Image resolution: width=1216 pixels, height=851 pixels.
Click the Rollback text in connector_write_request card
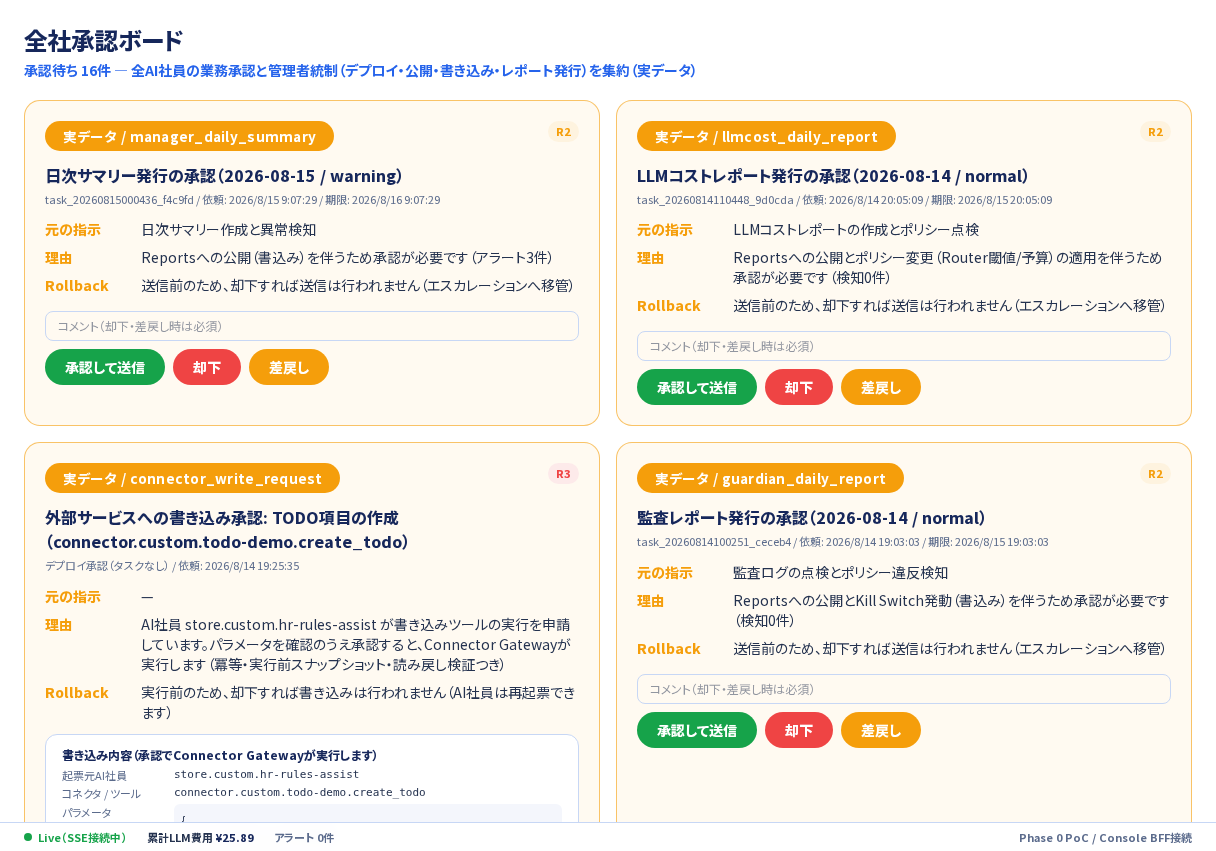[x=358, y=702]
